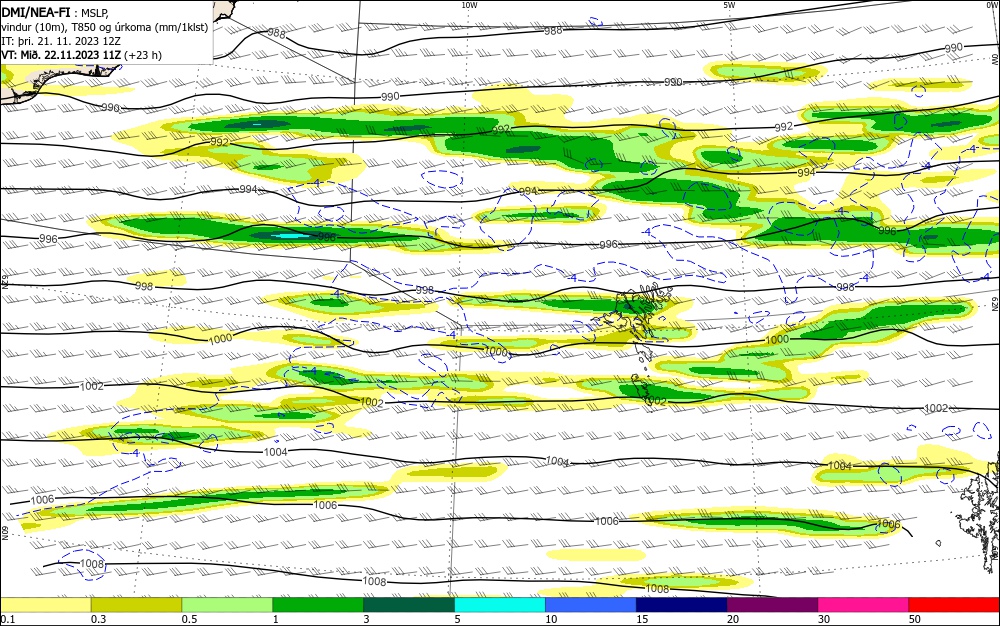1000x626 pixels.
Task: Select the purple 20–30 legend swatch
Action: click(772, 605)
